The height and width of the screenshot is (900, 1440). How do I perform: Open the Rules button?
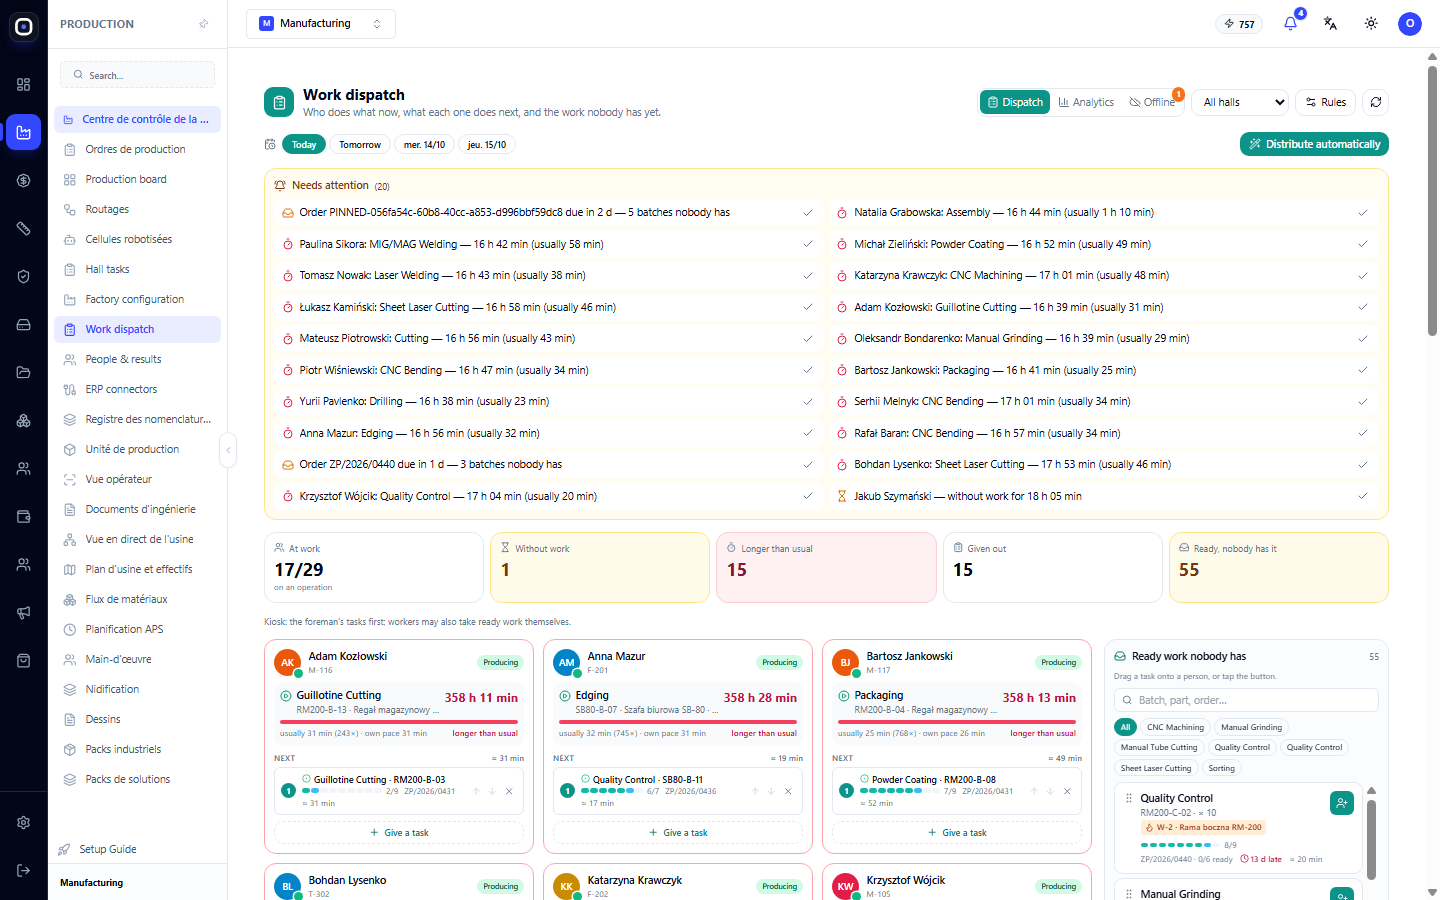(x=1326, y=102)
